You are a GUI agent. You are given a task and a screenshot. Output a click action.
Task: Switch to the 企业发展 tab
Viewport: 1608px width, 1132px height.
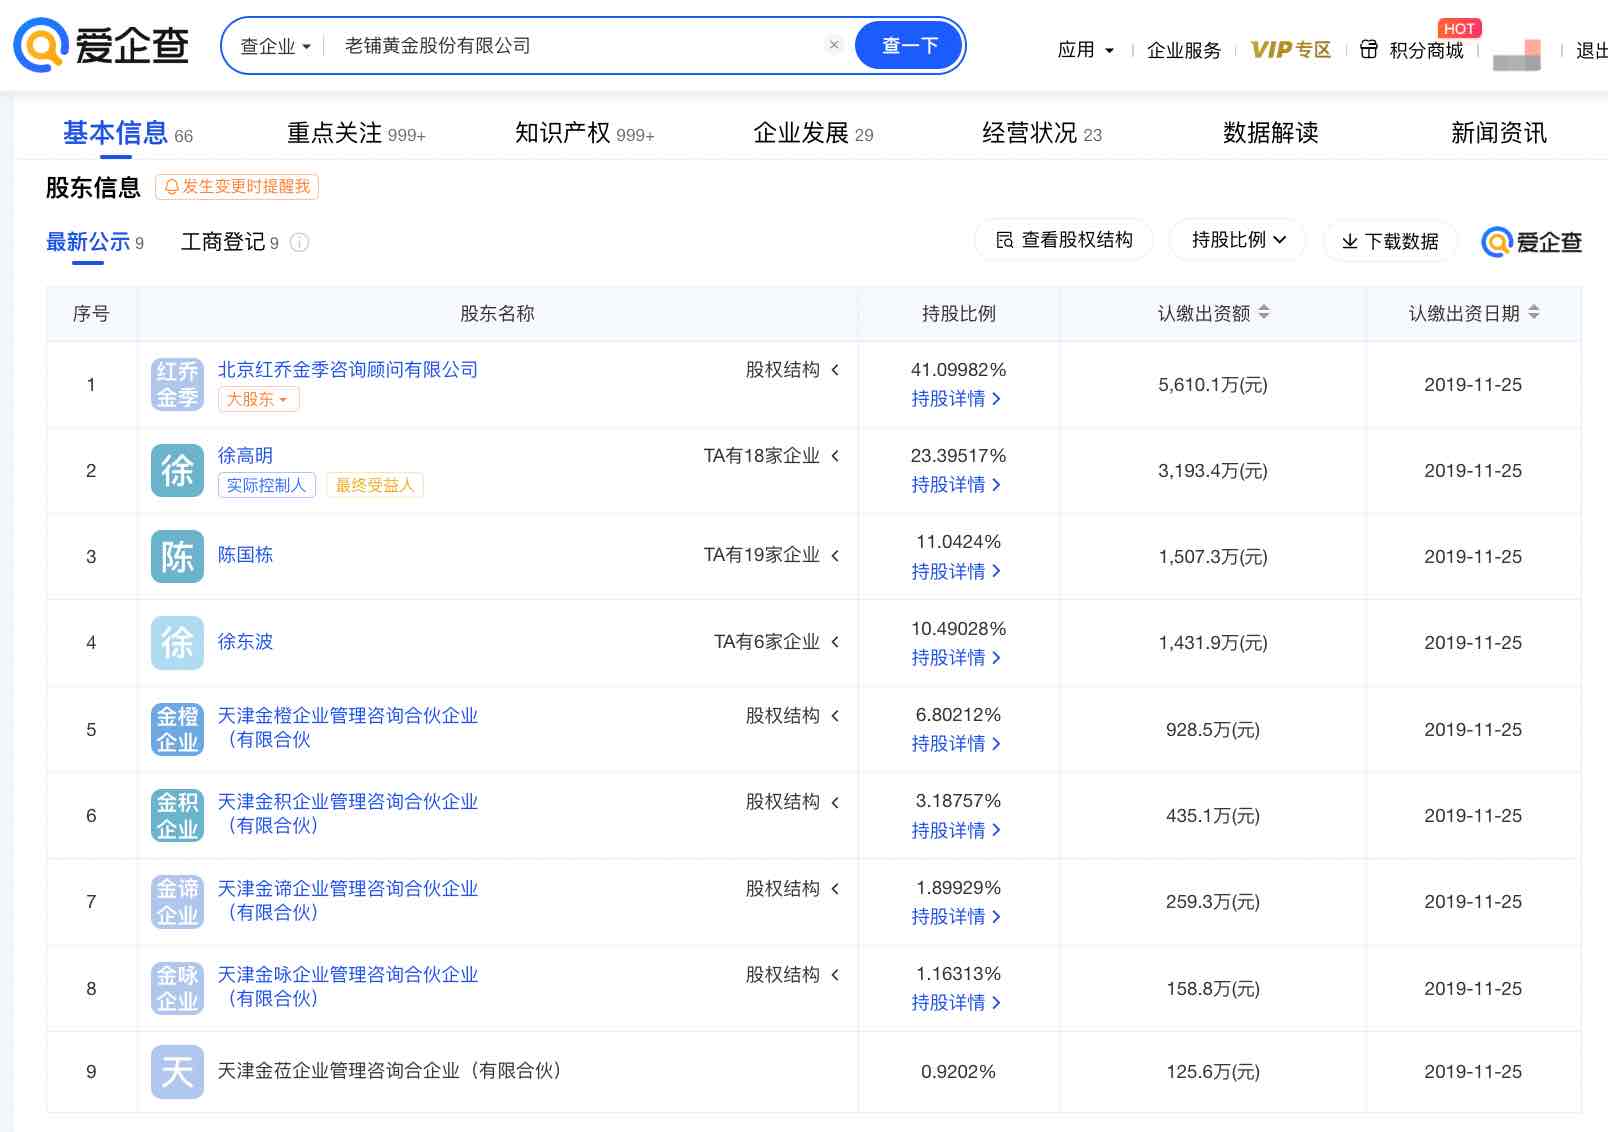coord(812,133)
